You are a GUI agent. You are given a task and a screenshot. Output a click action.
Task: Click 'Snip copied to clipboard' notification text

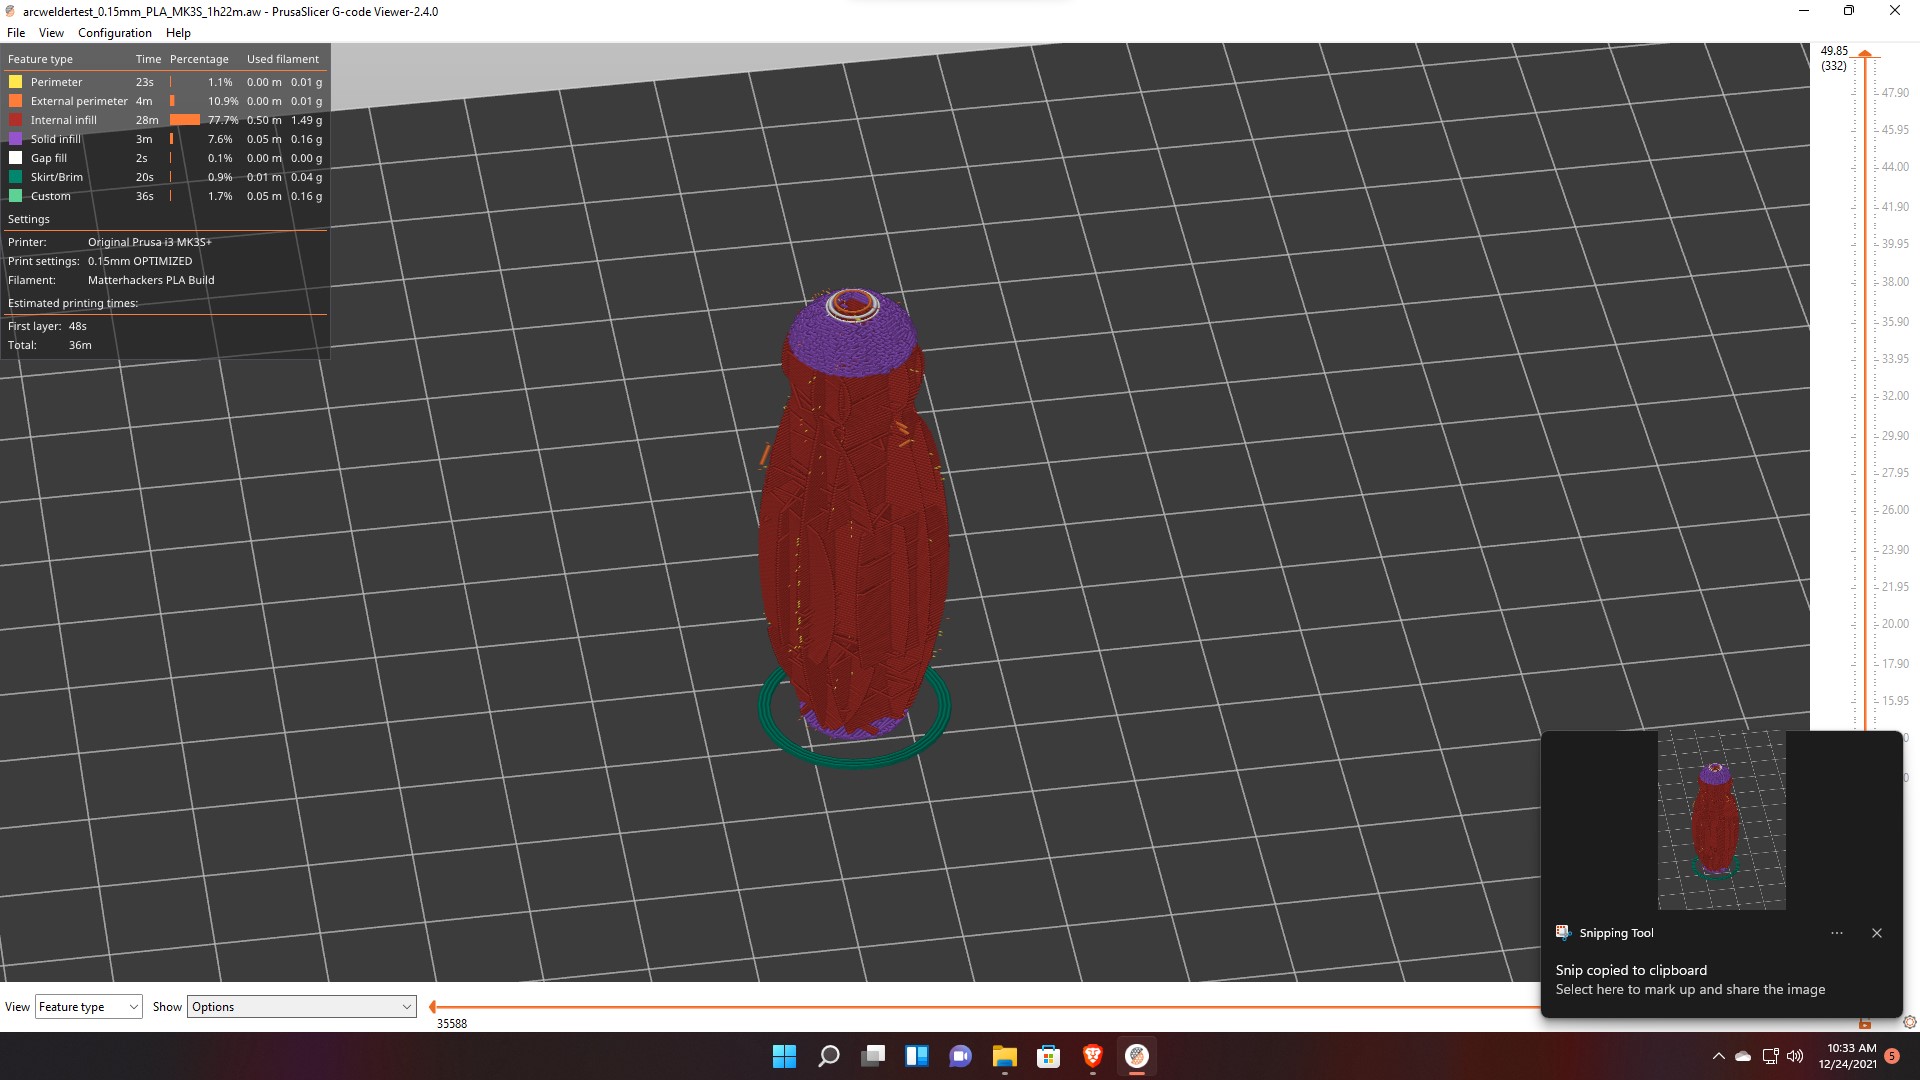1630,970
